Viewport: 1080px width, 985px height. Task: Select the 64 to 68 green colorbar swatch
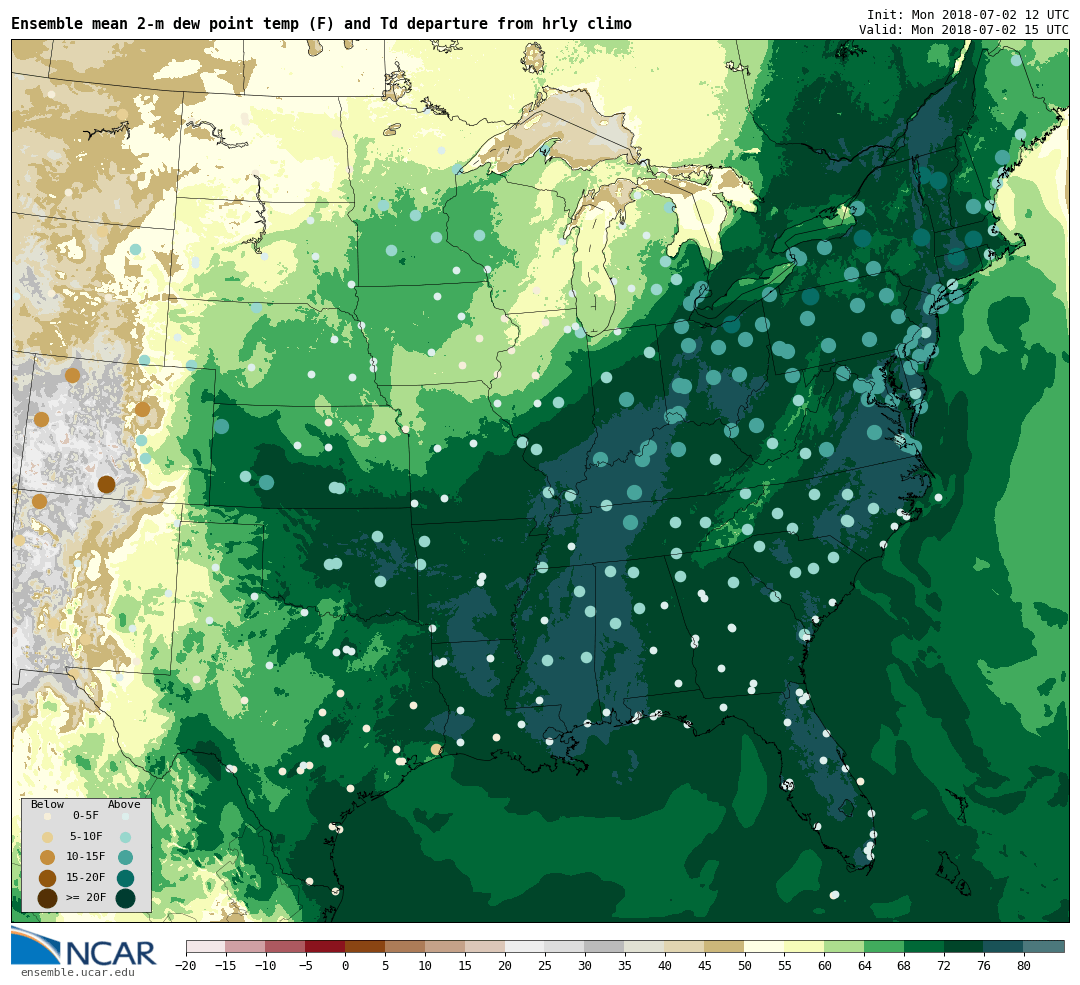click(x=884, y=946)
